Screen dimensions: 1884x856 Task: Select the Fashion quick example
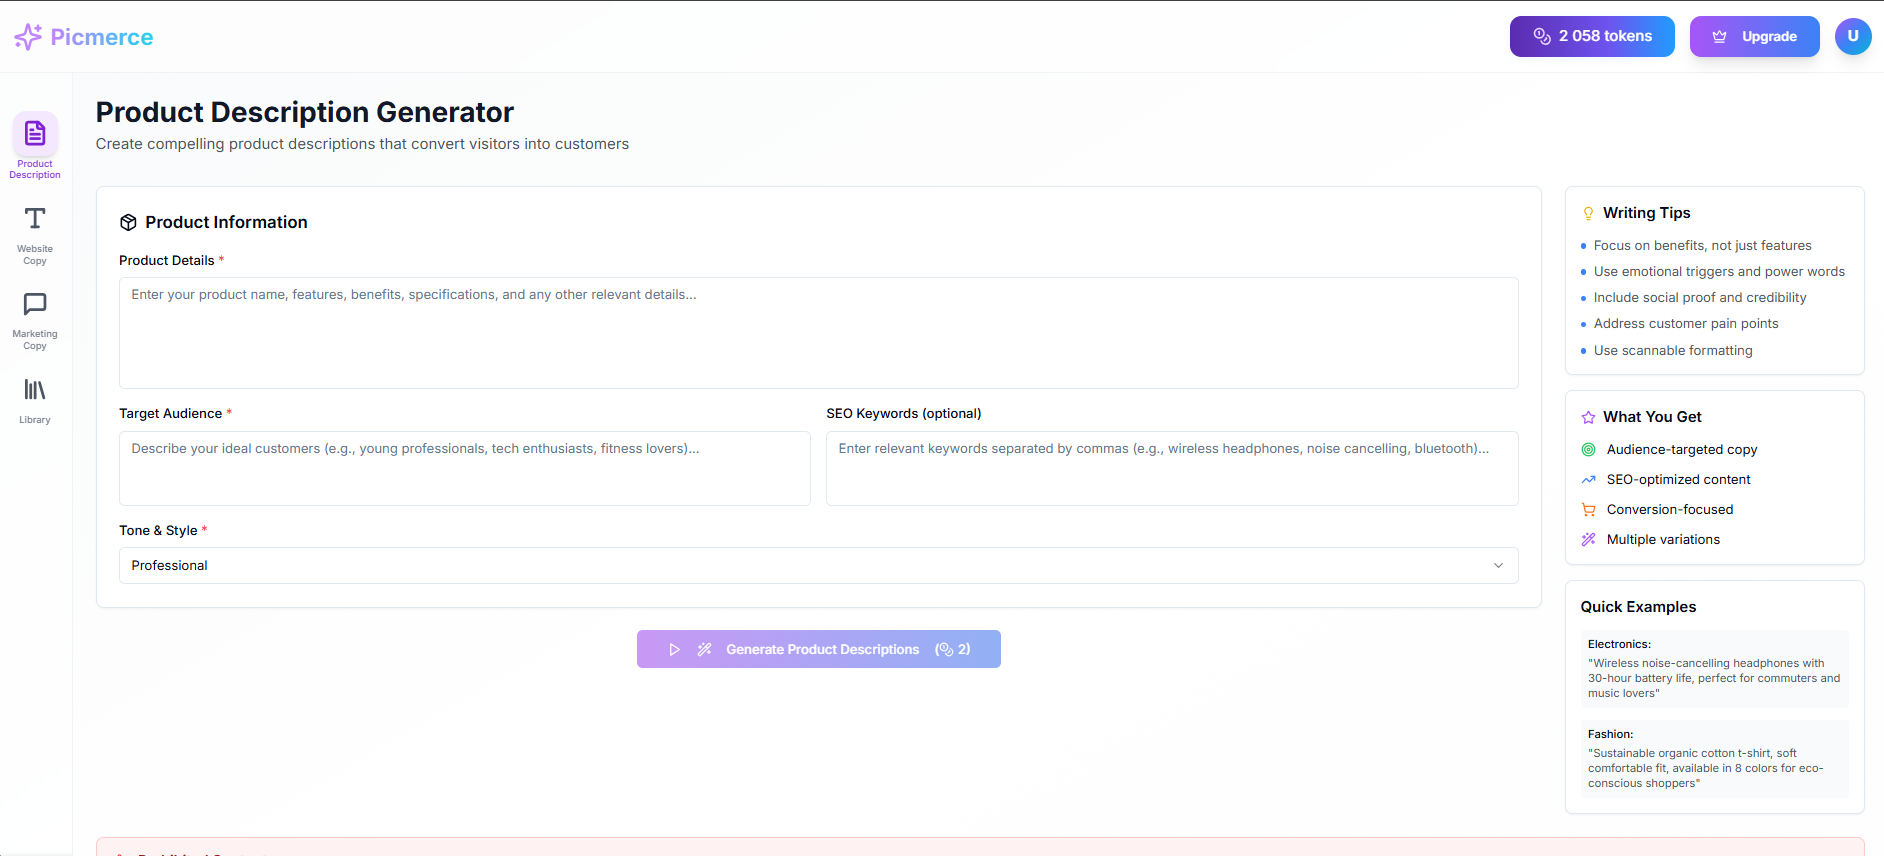pyautogui.click(x=1714, y=759)
